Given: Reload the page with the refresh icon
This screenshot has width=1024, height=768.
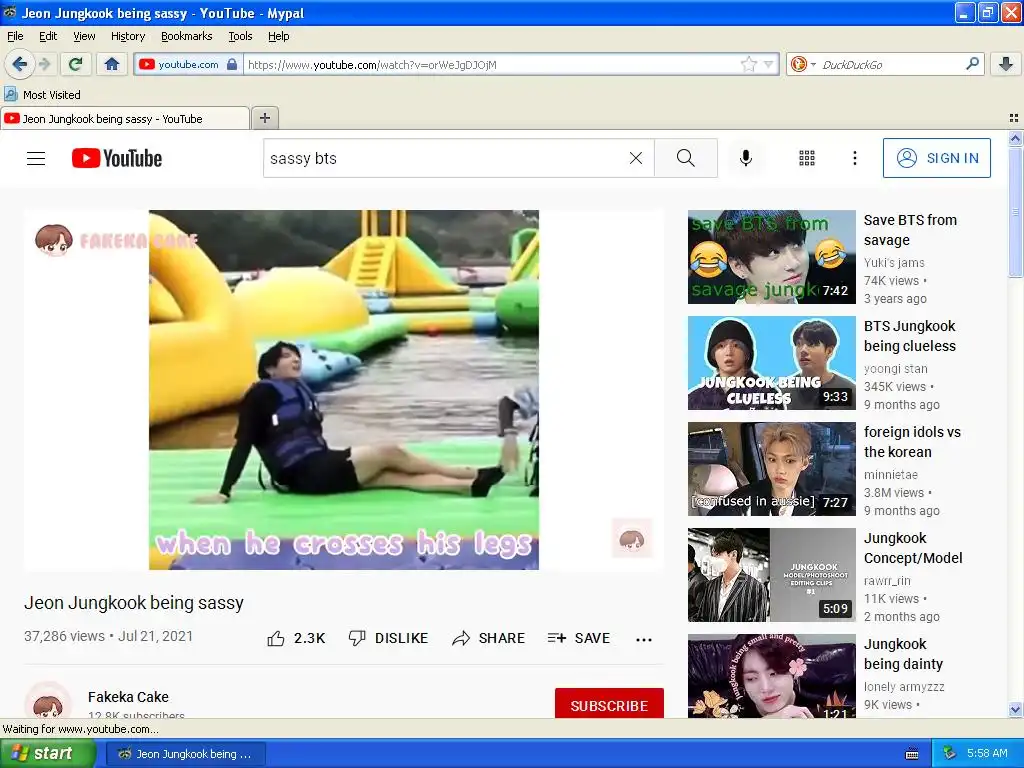Looking at the screenshot, I should [75, 64].
